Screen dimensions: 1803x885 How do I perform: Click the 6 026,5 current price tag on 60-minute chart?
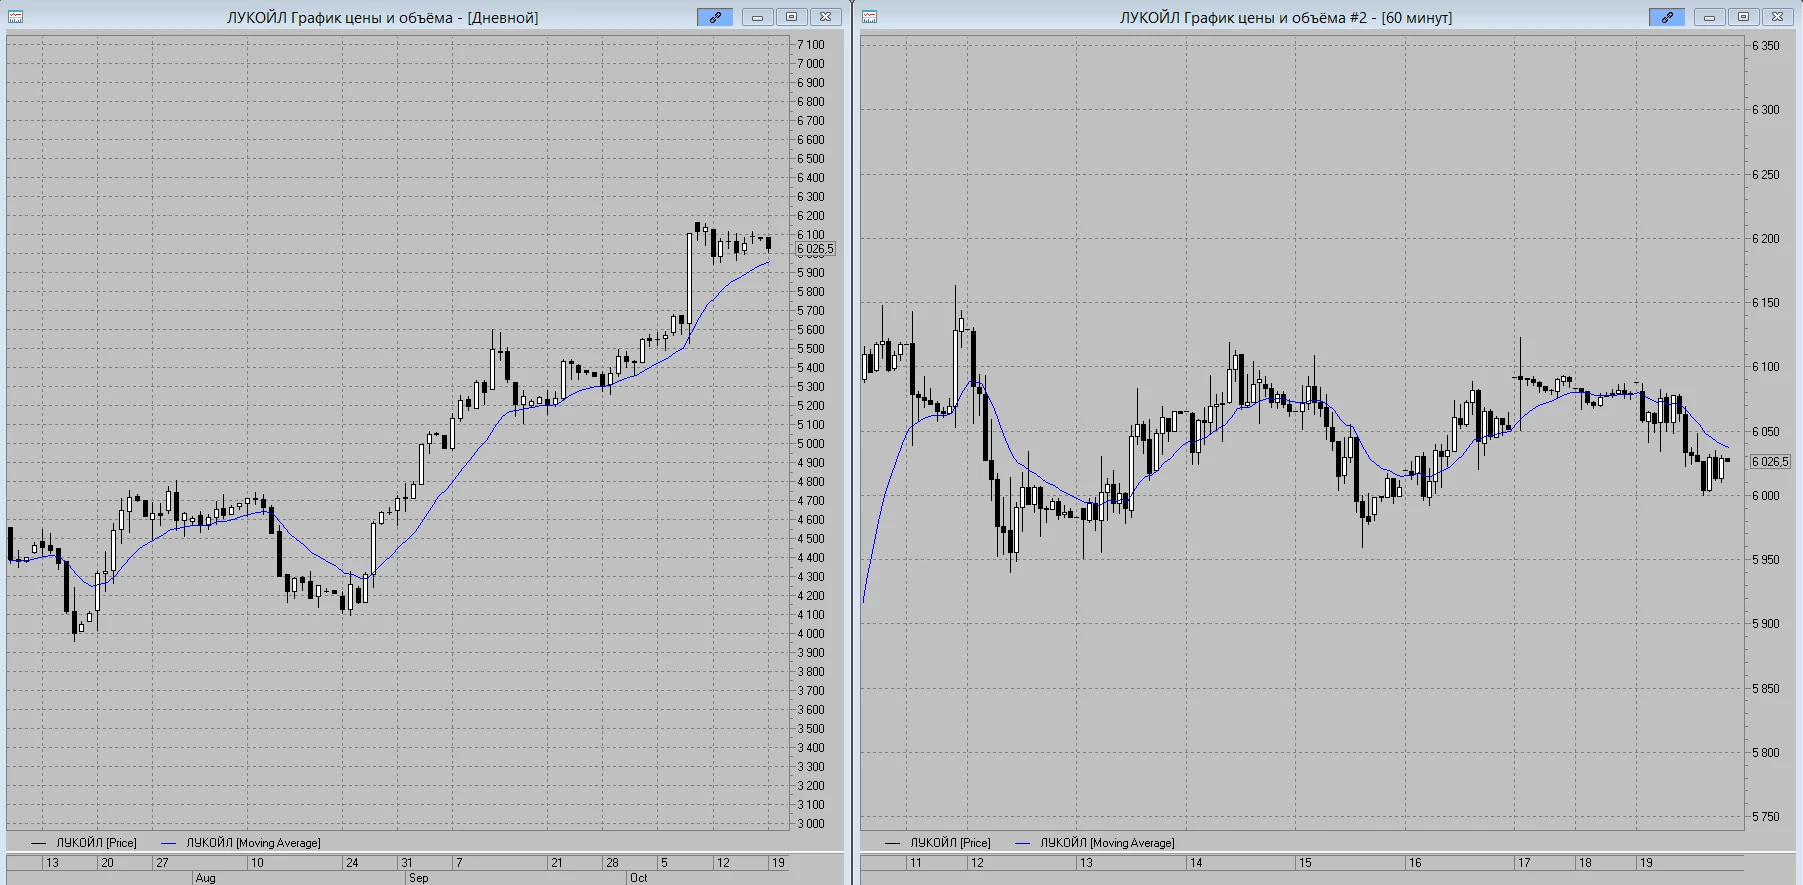click(x=1770, y=462)
